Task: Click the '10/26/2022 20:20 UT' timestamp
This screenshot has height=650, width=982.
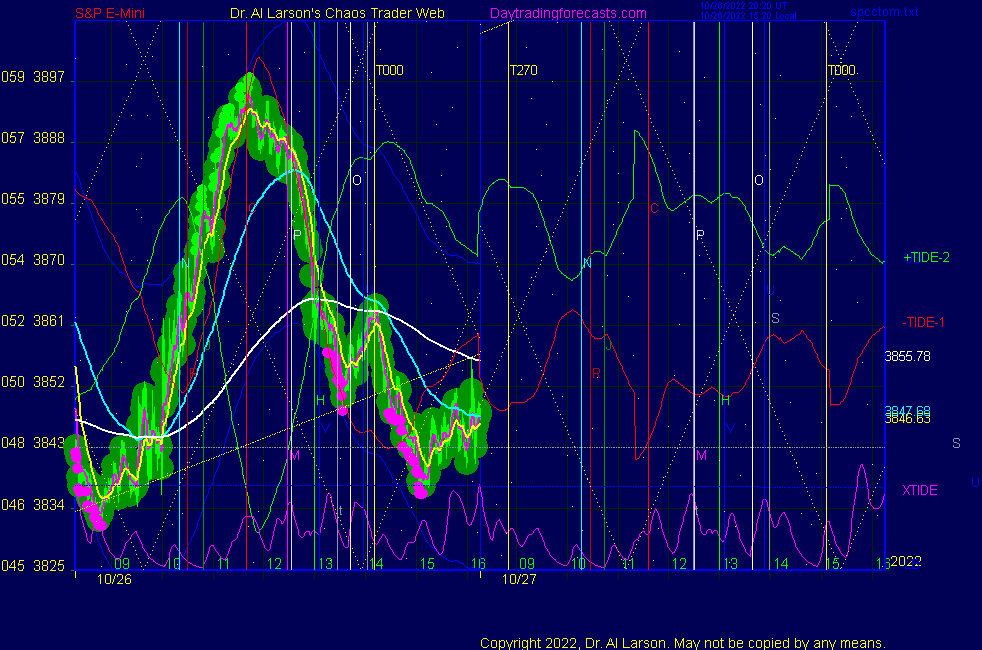Action: coord(743,6)
